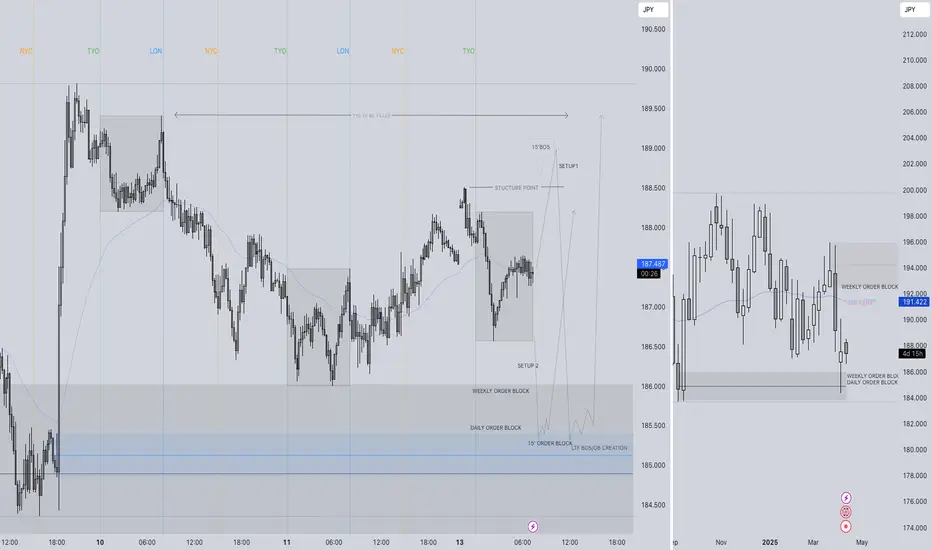This screenshot has width=932, height=550.
Task: Click 200.000 on the right price scale
Action: click(x=914, y=190)
